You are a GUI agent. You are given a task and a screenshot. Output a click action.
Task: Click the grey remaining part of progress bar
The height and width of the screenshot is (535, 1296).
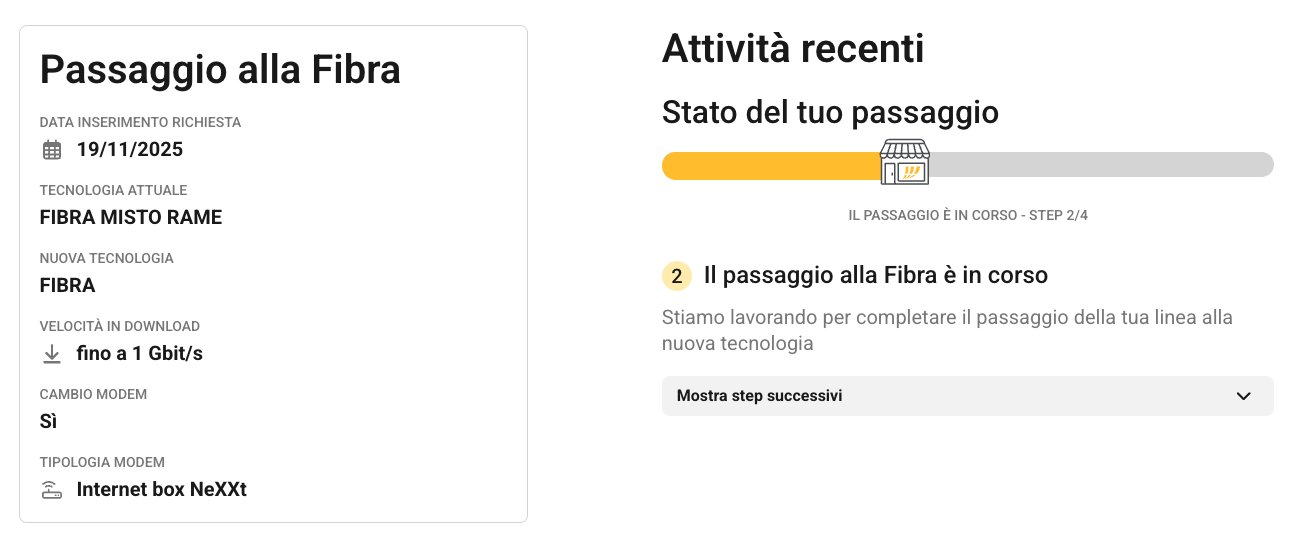point(1100,165)
